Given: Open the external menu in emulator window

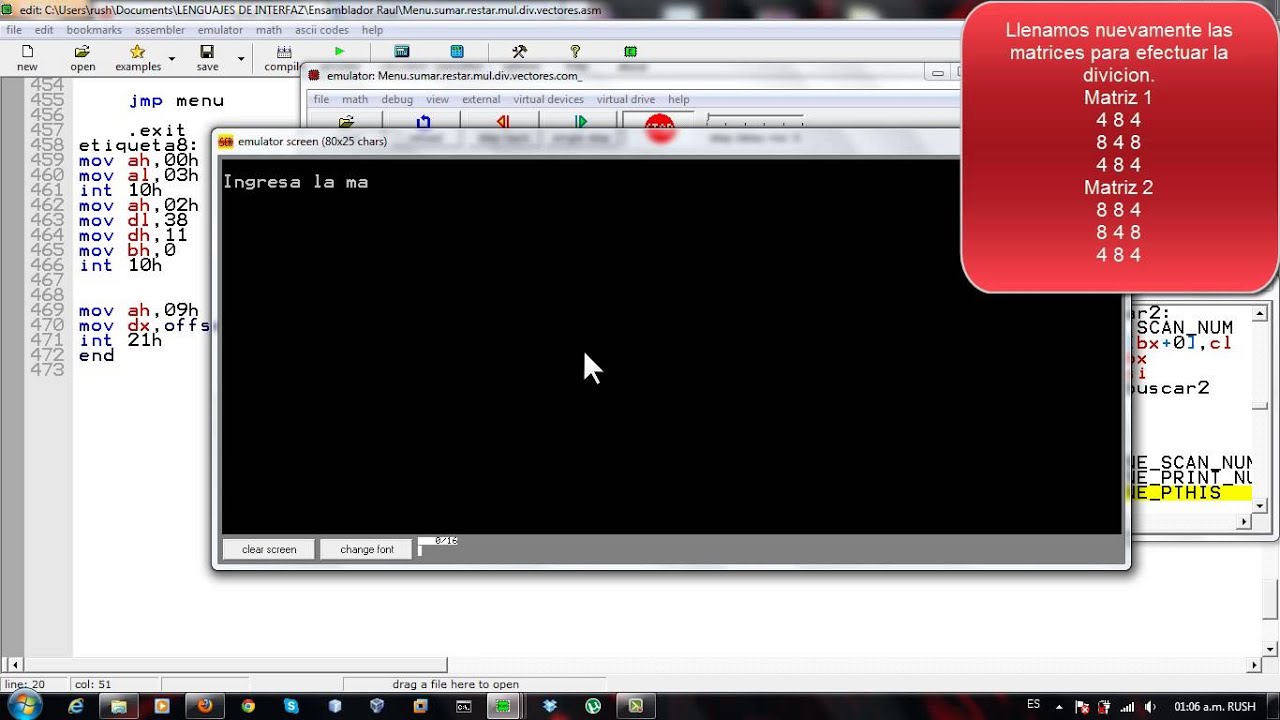Looking at the screenshot, I should tap(481, 99).
